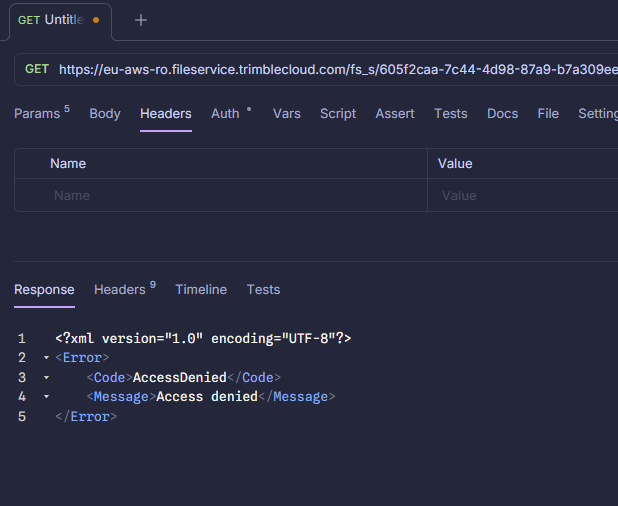
Task: Click the GET method selector in the URL bar
Action: [37, 69]
